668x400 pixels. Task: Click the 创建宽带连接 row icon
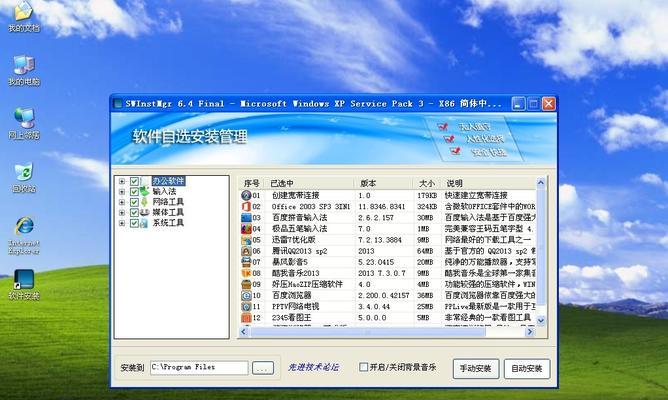point(246,196)
